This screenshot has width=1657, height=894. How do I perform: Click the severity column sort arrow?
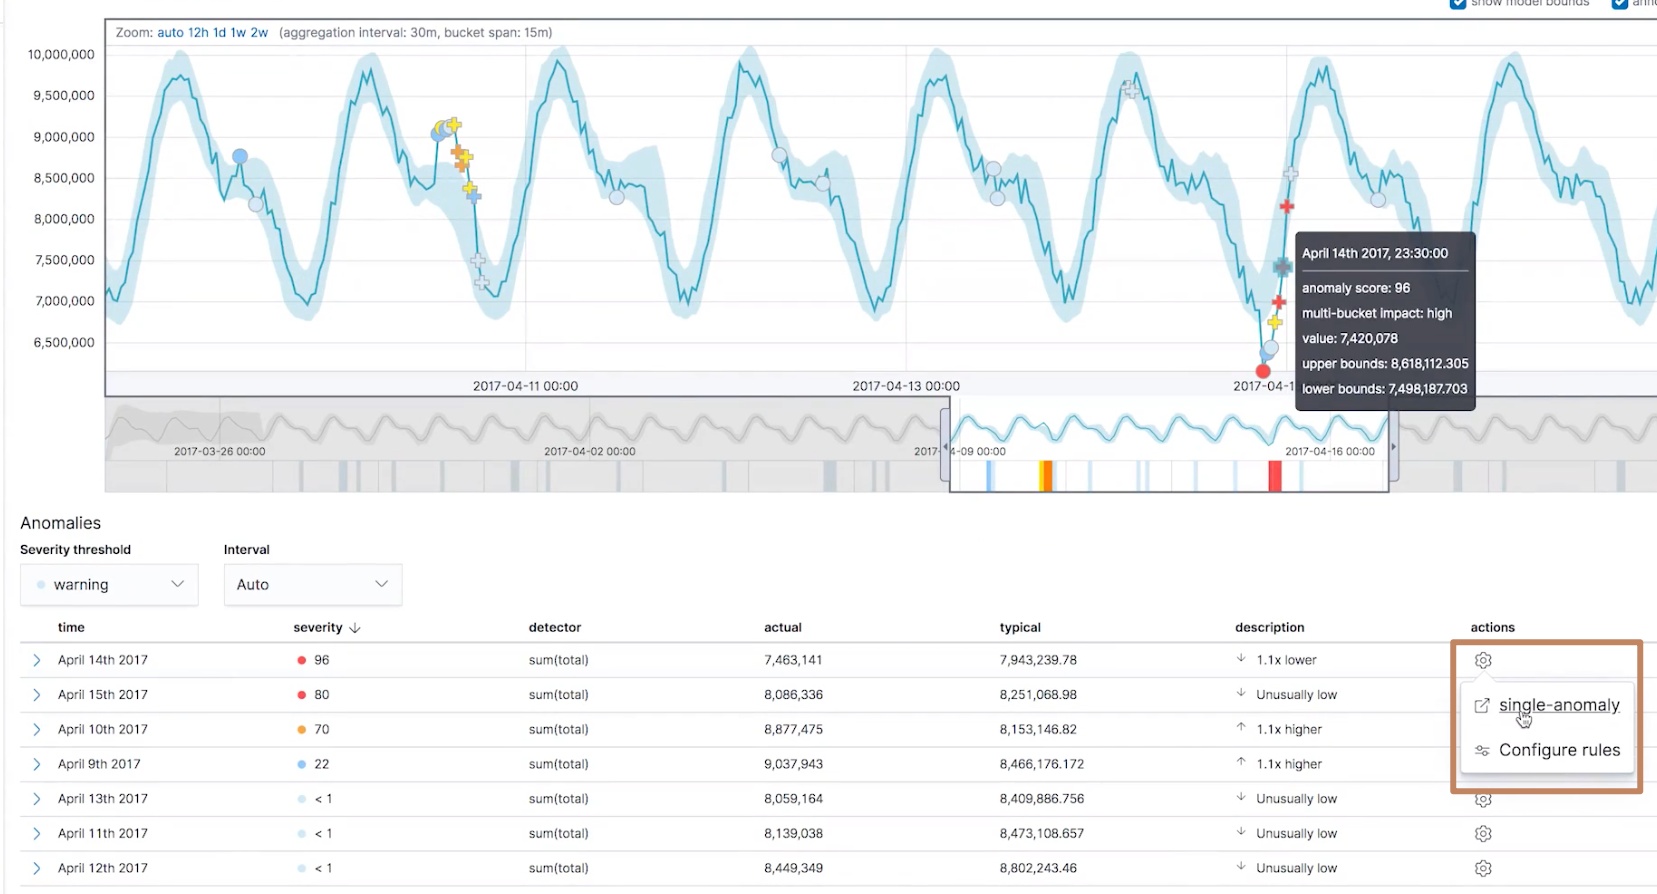355,628
